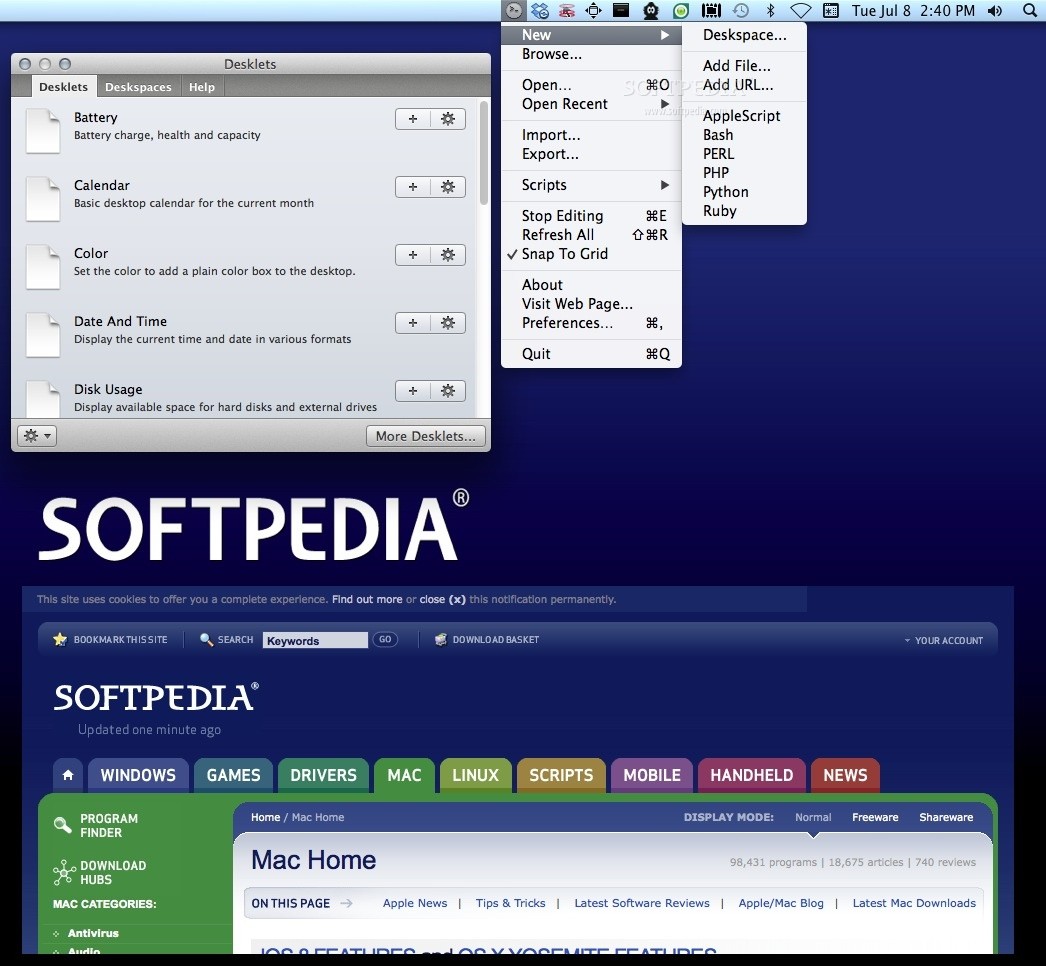Viewport: 1046px width, 966px height.
Task: Choose Refresh All in the menu
Action: click(591, 235)
